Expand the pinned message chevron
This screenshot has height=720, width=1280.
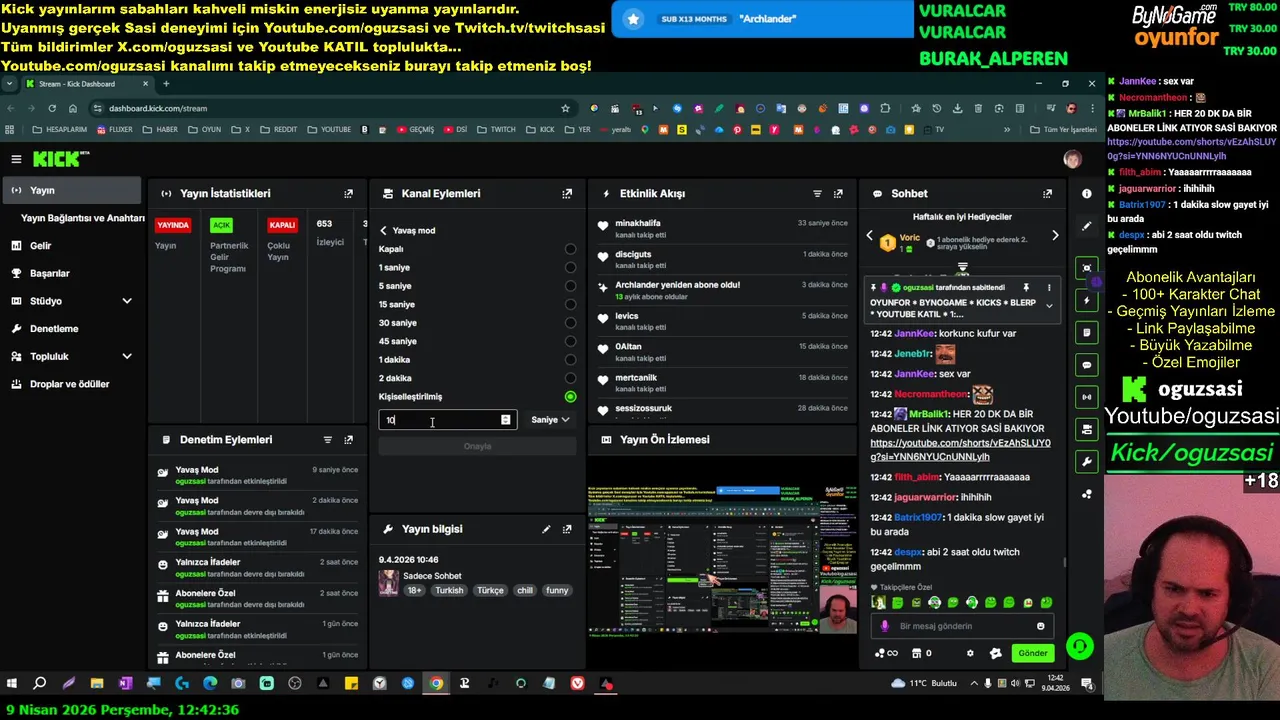(x=1049, y=306)
